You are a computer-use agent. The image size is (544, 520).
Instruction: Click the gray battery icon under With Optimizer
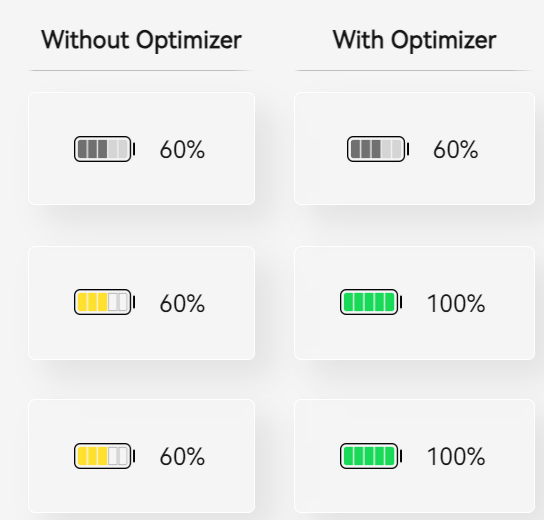point(378,149)
